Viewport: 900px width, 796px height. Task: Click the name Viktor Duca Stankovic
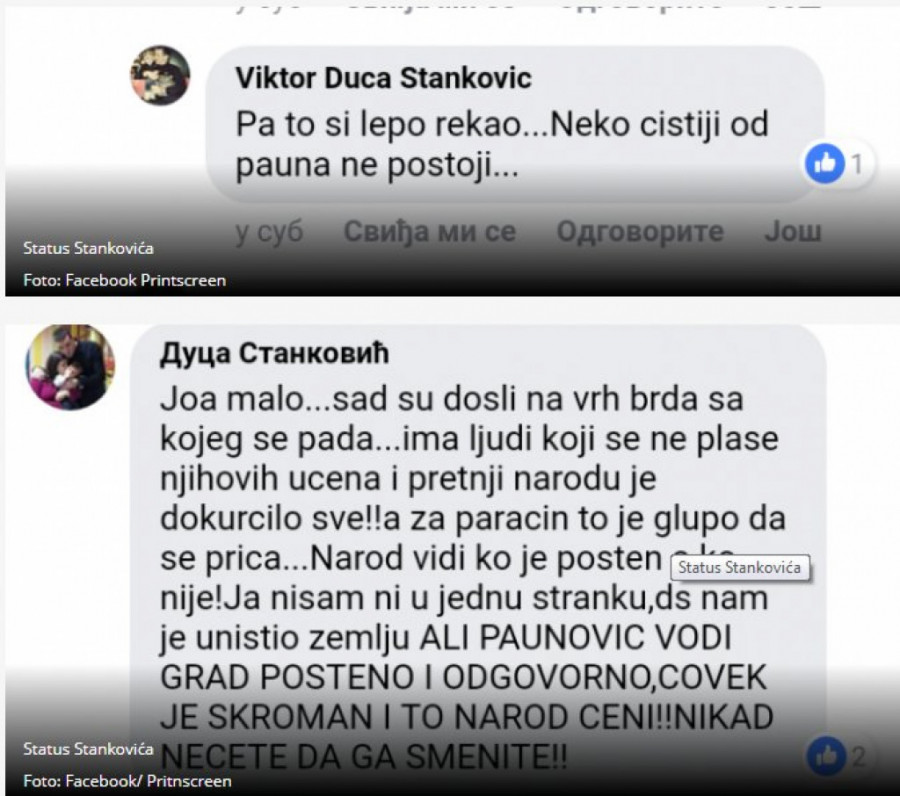383,77
